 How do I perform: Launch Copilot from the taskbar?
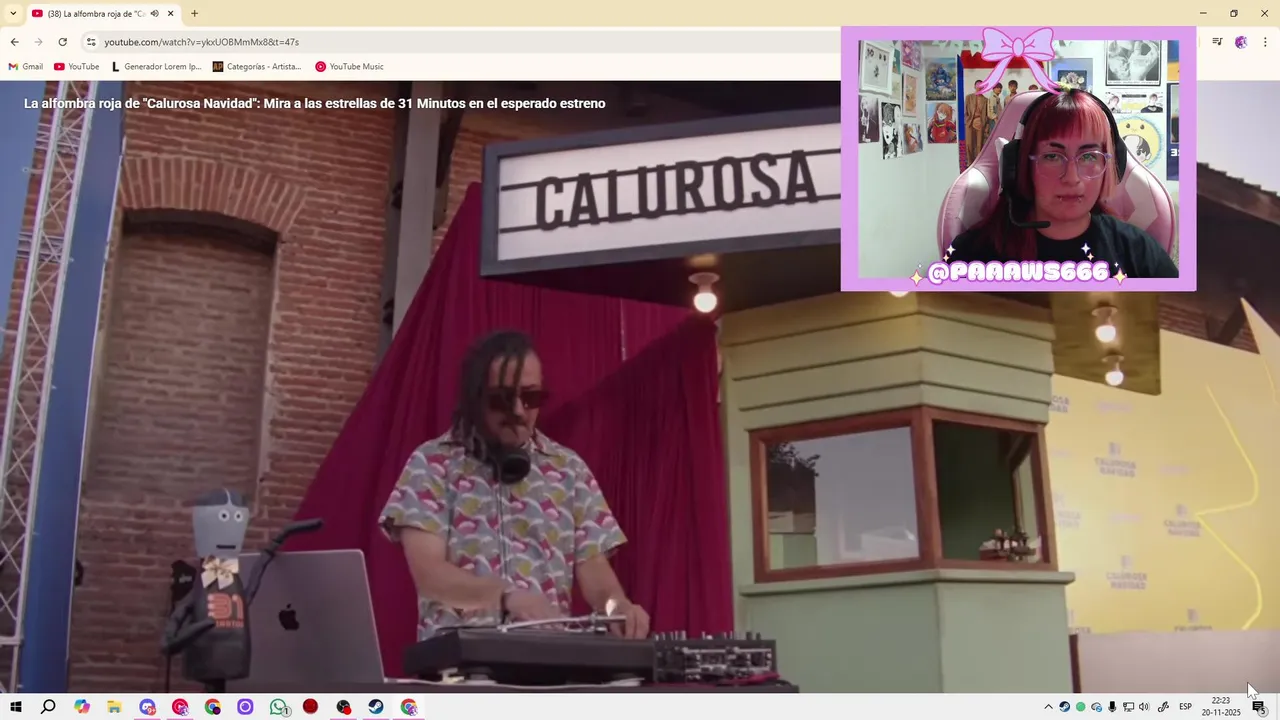(x=82, y=707)
